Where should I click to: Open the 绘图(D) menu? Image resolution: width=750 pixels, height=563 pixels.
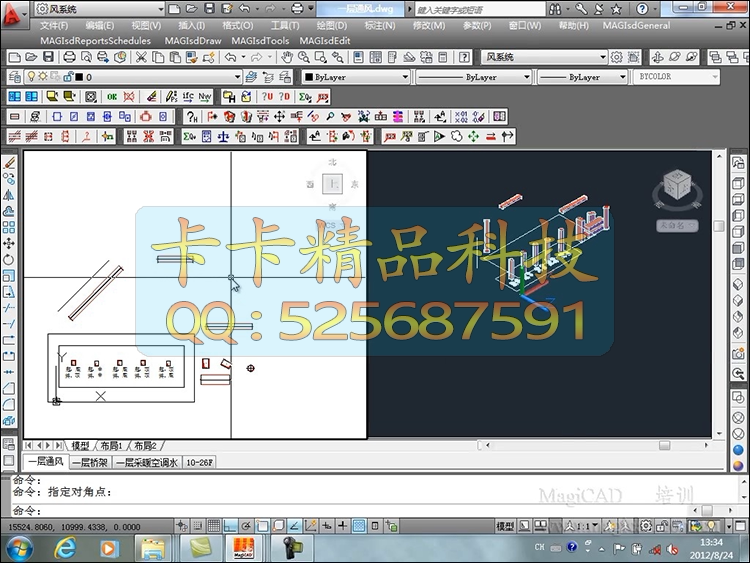click(331, 25)
